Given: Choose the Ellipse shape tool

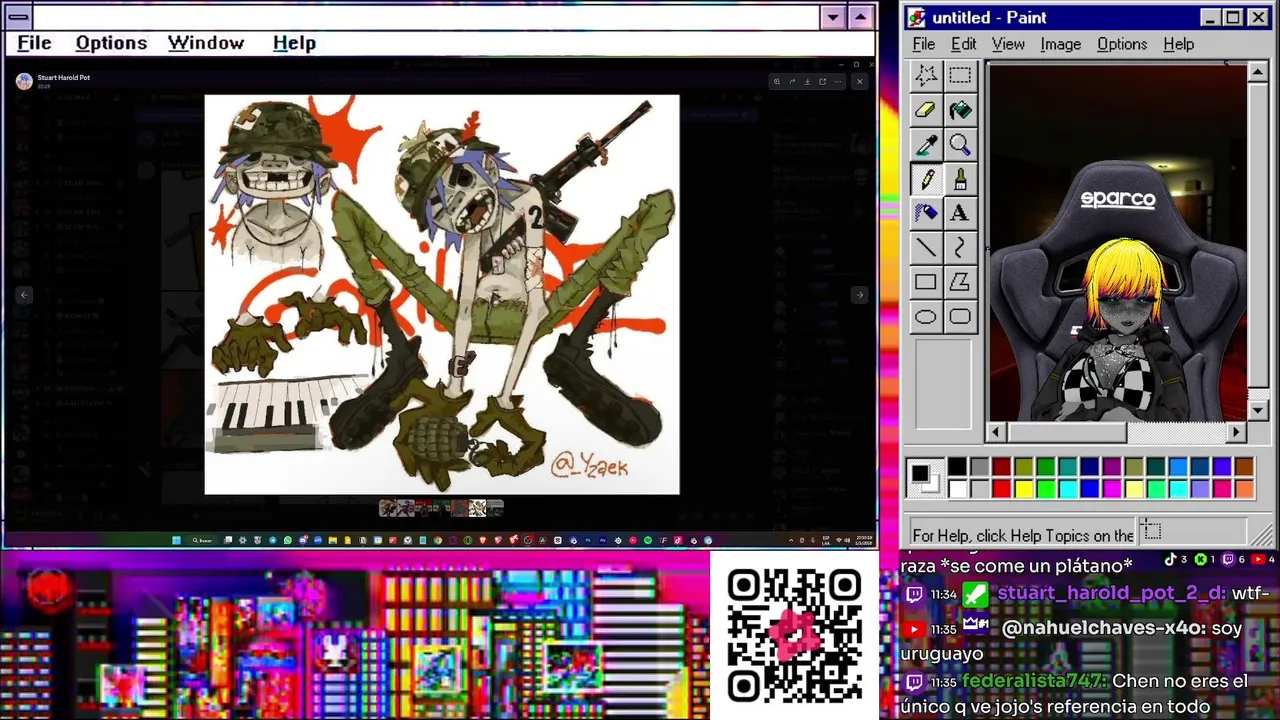Looking at the screenshot, I should [926, 317].
